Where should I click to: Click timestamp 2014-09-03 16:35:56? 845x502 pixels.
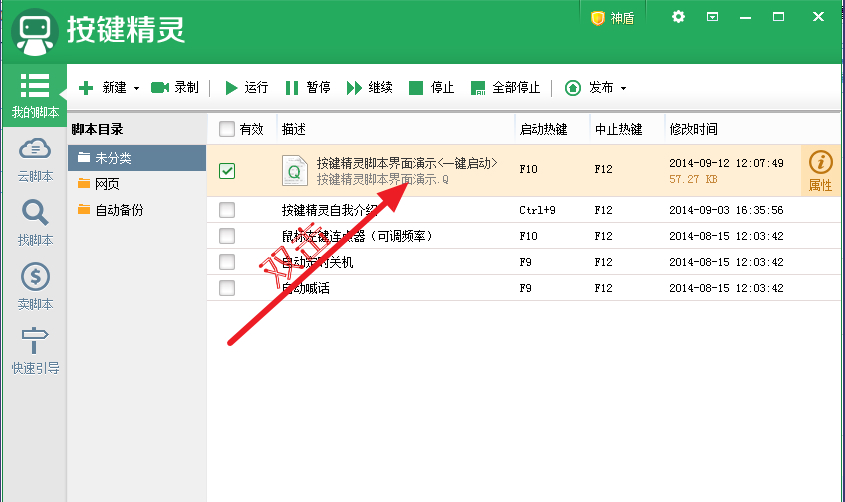[x=726, y=210]
